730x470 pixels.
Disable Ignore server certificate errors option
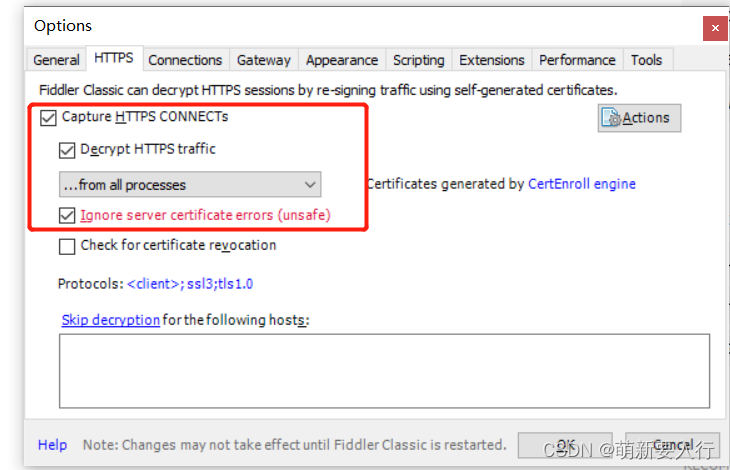point(67,215)
